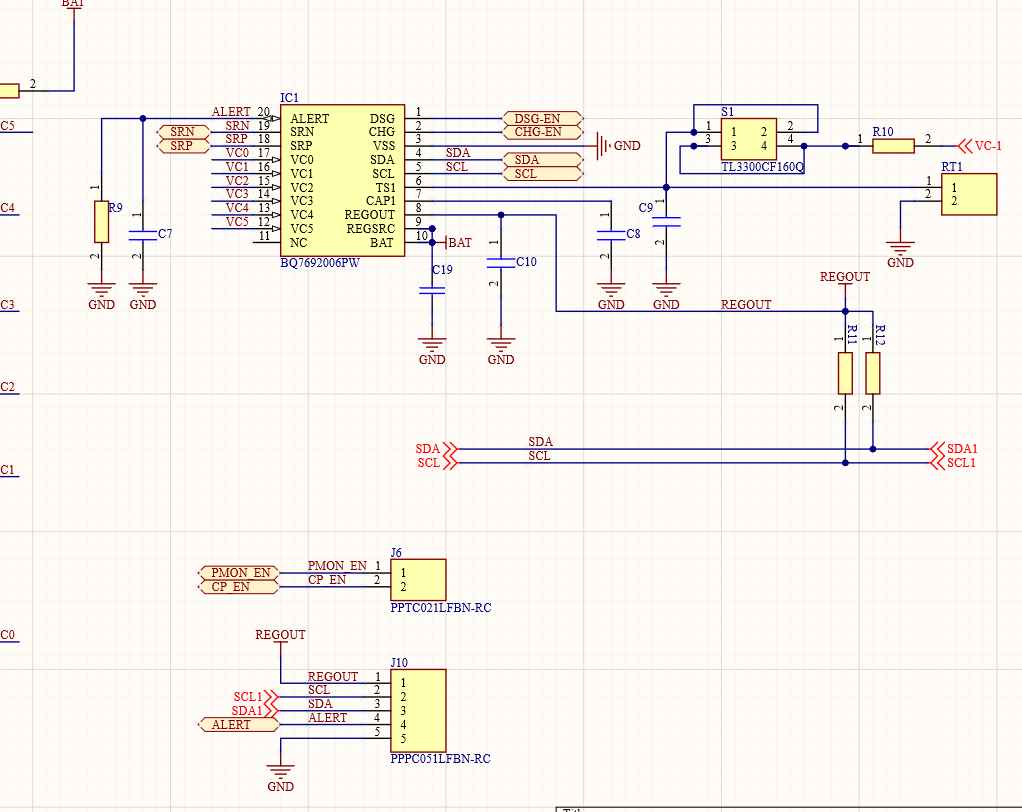Select the PMON_EN net label at J6
1022x812 pixels.
point(337,566)
